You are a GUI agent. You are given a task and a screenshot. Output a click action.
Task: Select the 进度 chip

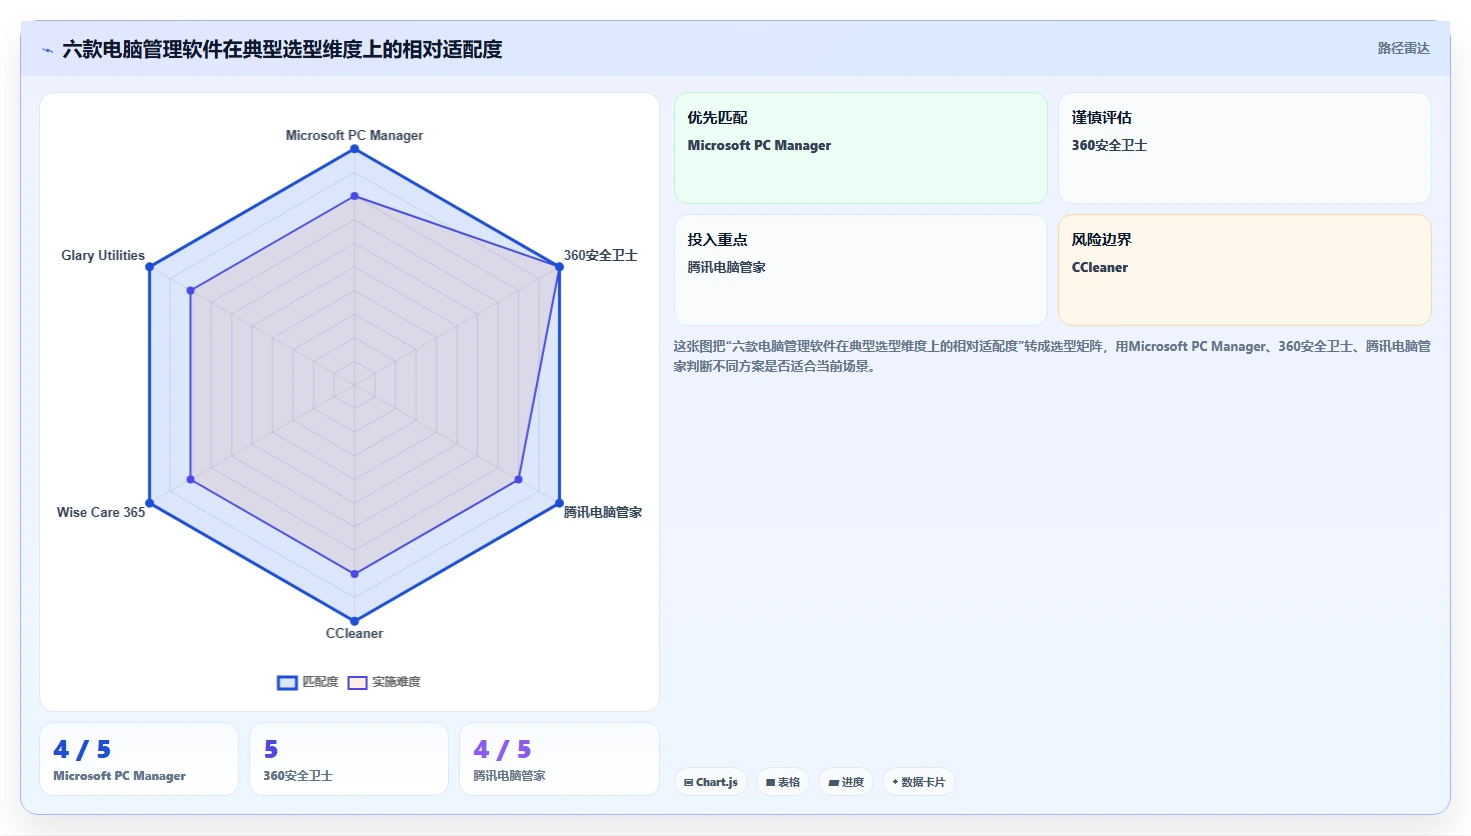point(846,782)
